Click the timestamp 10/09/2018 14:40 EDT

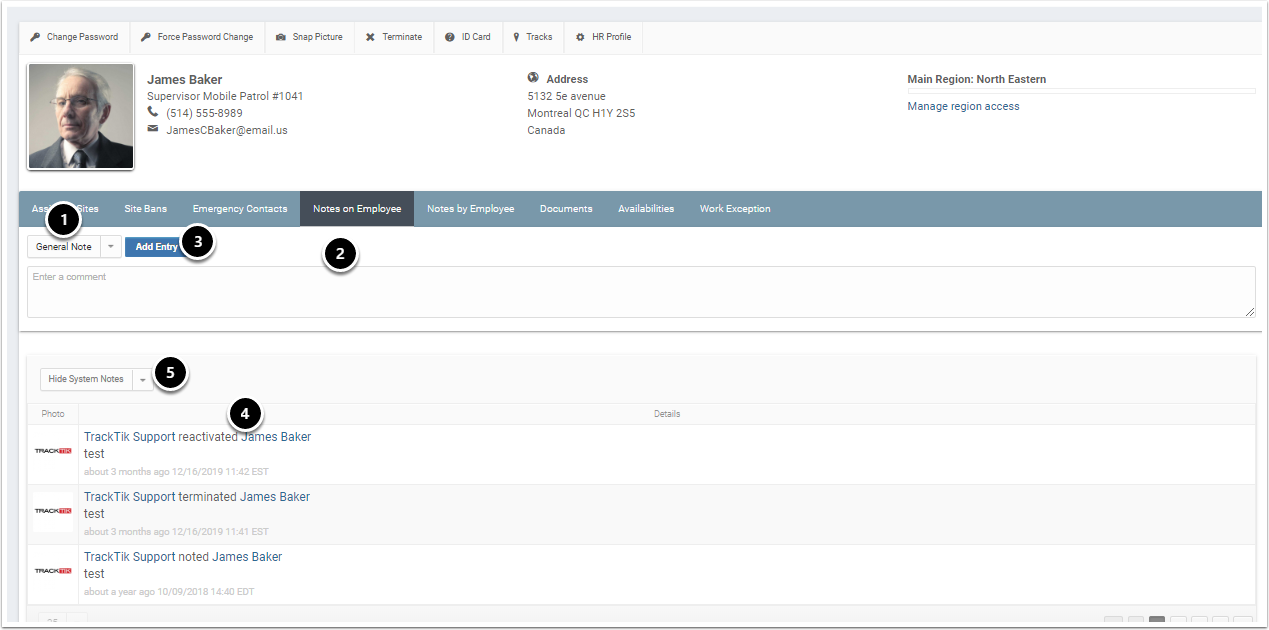[x=206, y=592]
